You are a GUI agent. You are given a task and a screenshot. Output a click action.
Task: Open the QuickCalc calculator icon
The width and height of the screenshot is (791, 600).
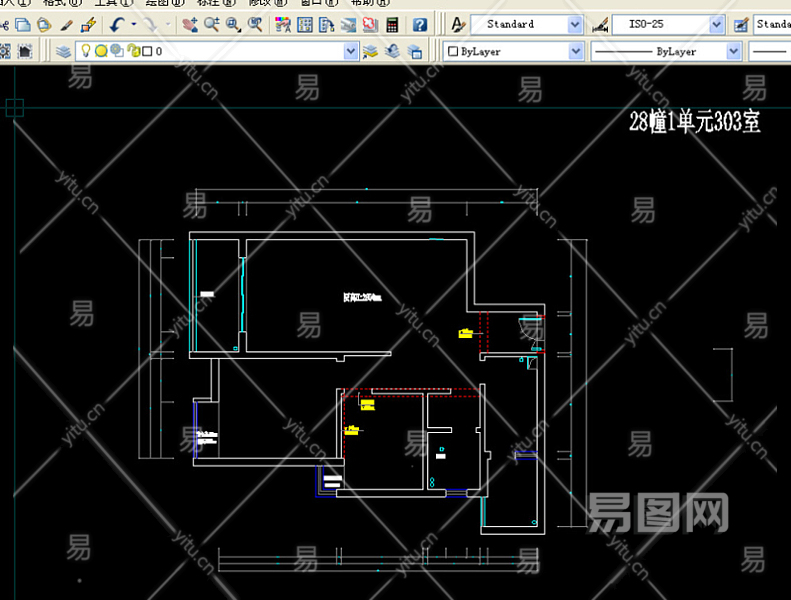point(392,24)
